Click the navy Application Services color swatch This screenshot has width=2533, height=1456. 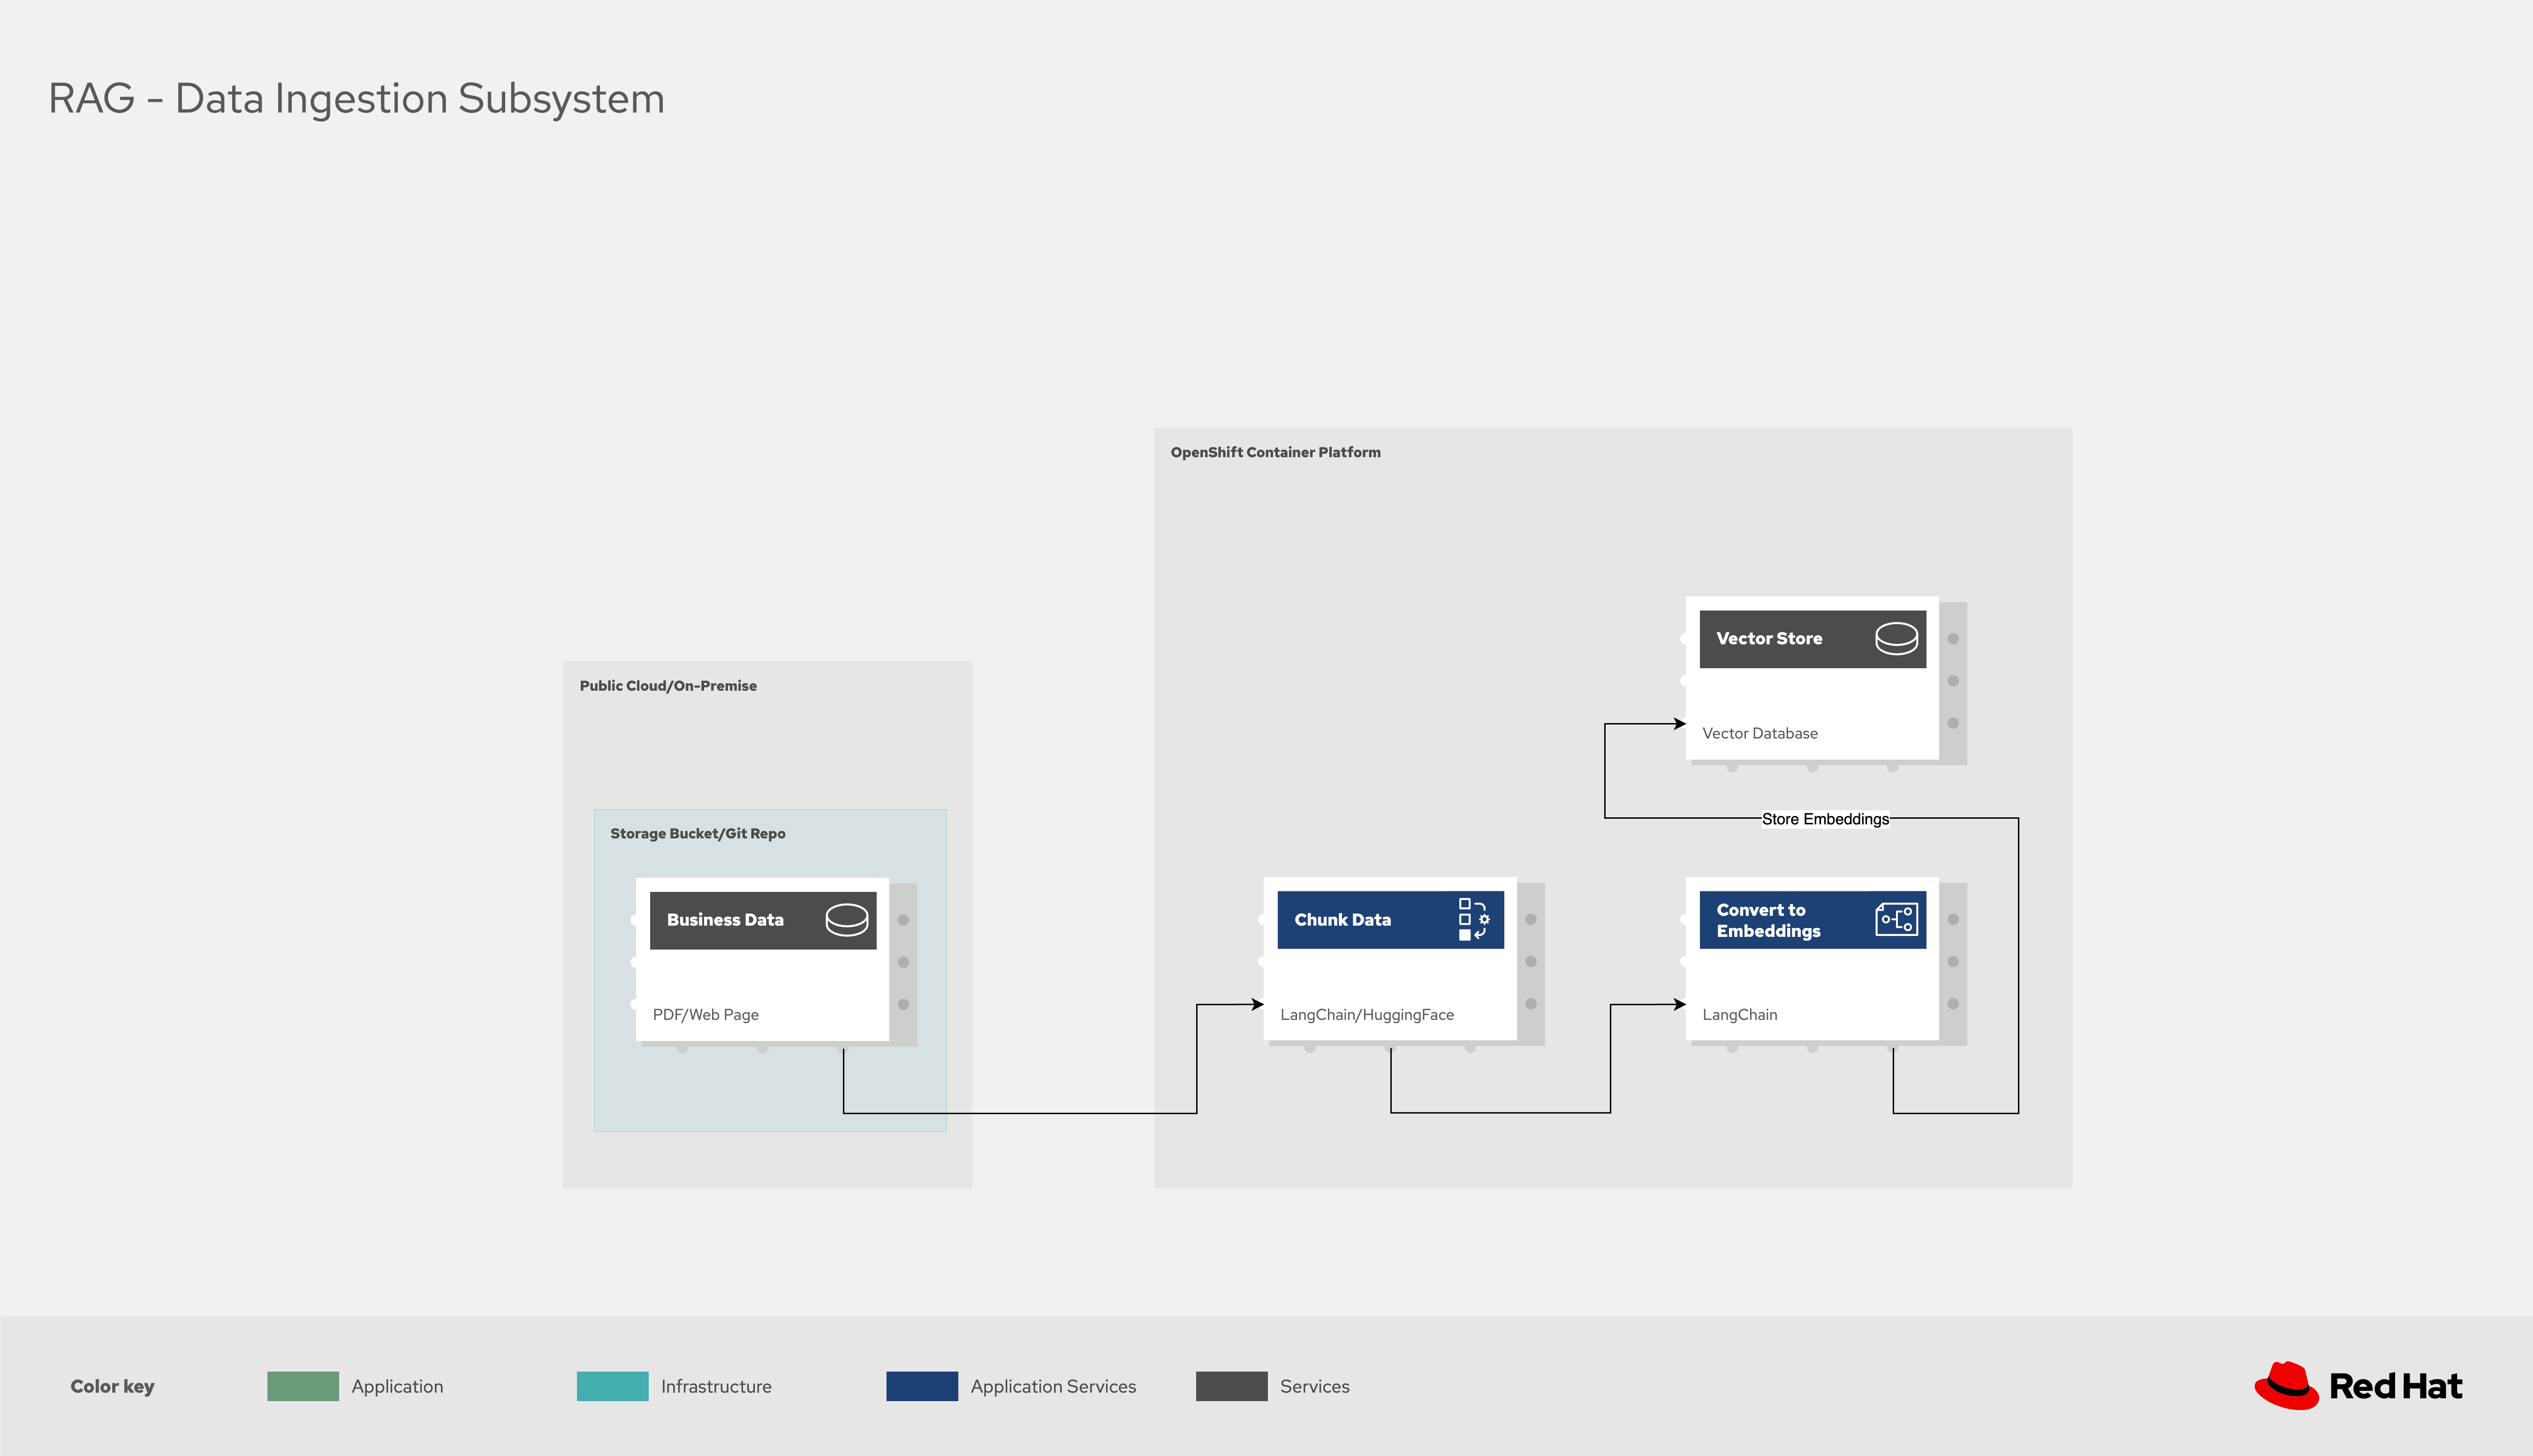pyautogui.click(x=922, y=1386)
